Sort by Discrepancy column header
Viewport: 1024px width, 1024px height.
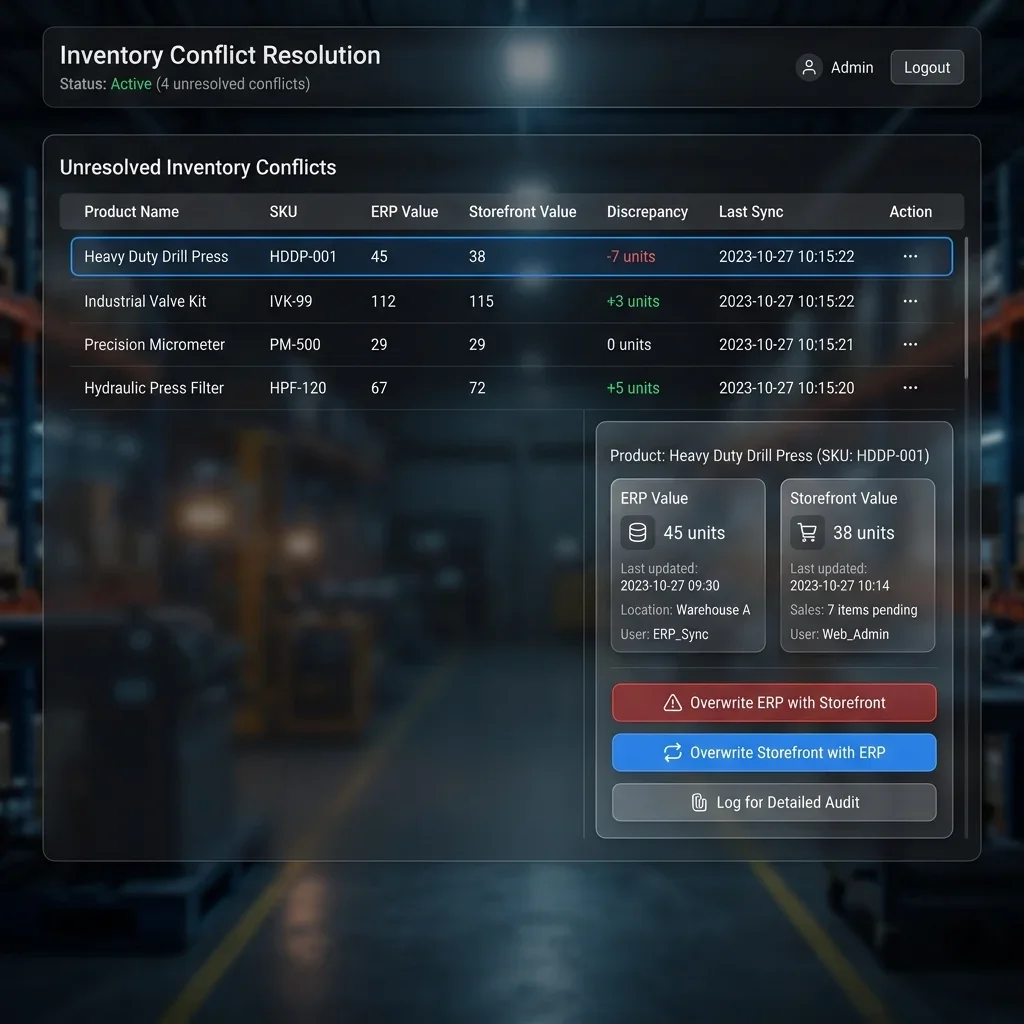tap(647, 212)
